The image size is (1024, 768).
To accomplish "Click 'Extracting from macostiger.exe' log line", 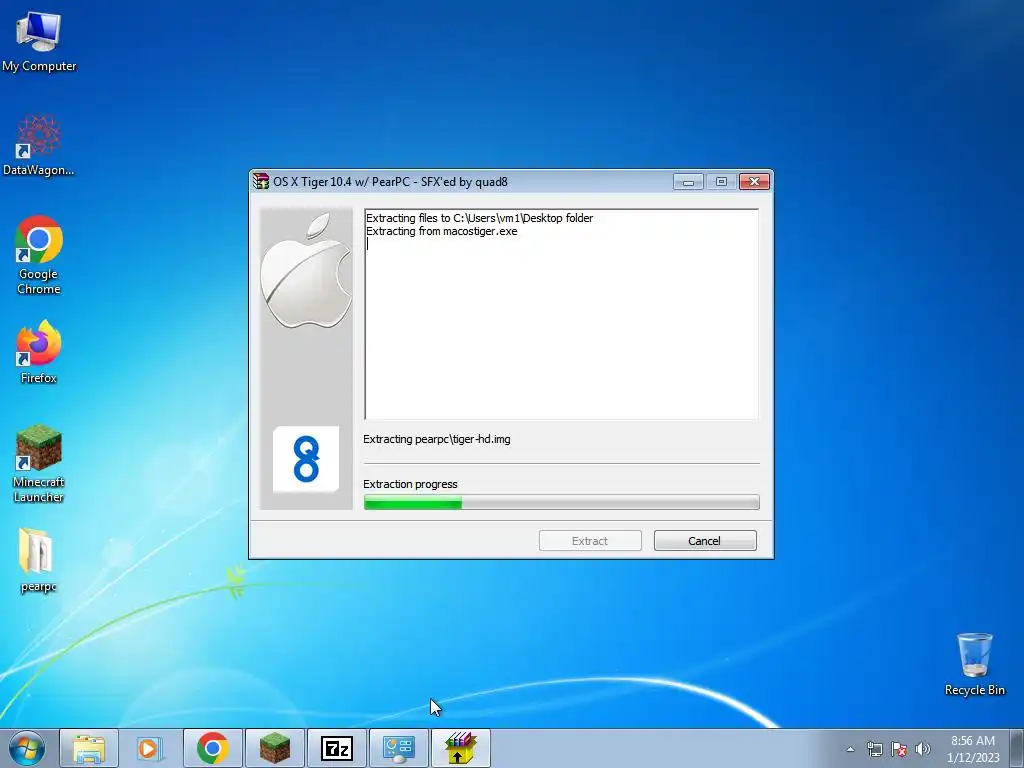I will coord(441,231).
